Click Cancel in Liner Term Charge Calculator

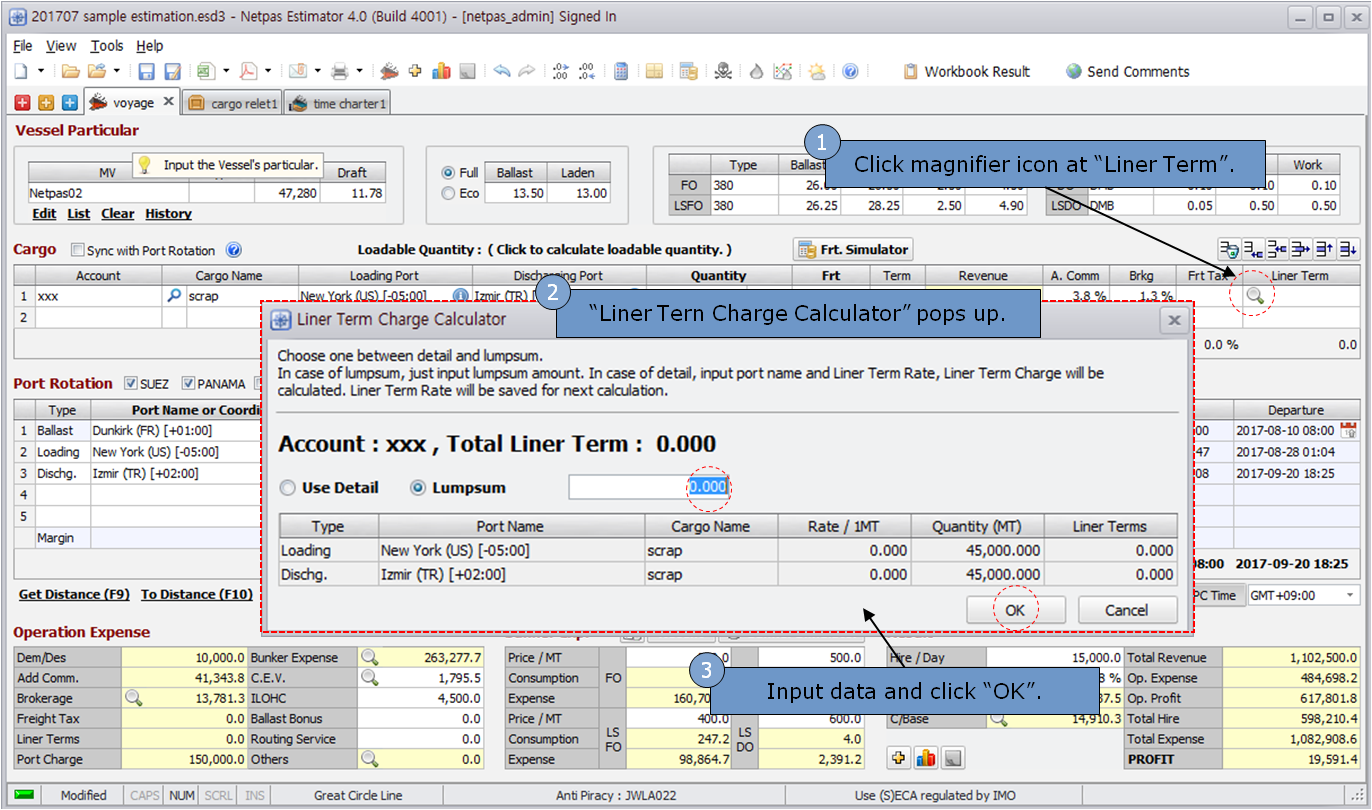(1127, 610)
